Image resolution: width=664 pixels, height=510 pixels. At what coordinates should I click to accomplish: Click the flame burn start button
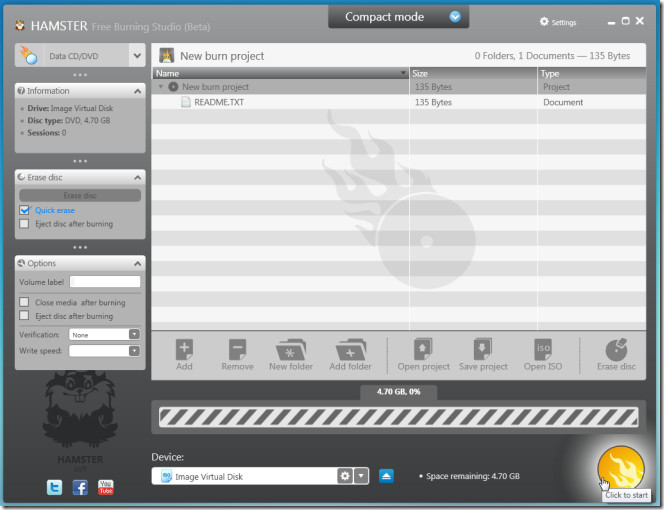point(621,469)
